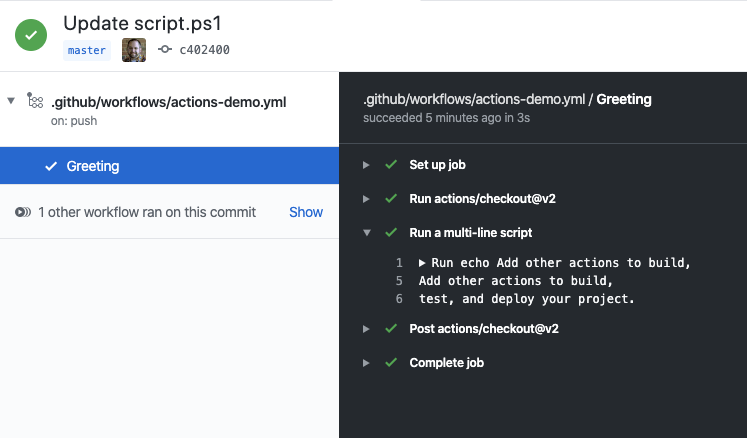Click the workflow icon next to actions-demo.yml
The image size is (747, 438).
click(x=35, y=101)
